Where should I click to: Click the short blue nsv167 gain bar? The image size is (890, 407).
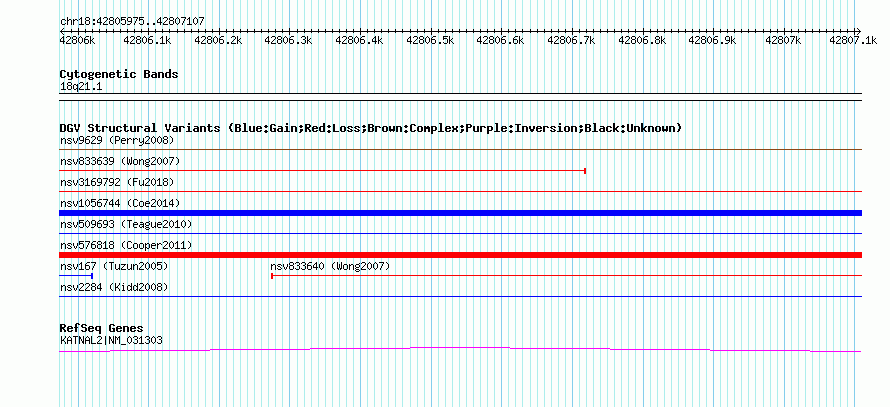coord(76,275)
